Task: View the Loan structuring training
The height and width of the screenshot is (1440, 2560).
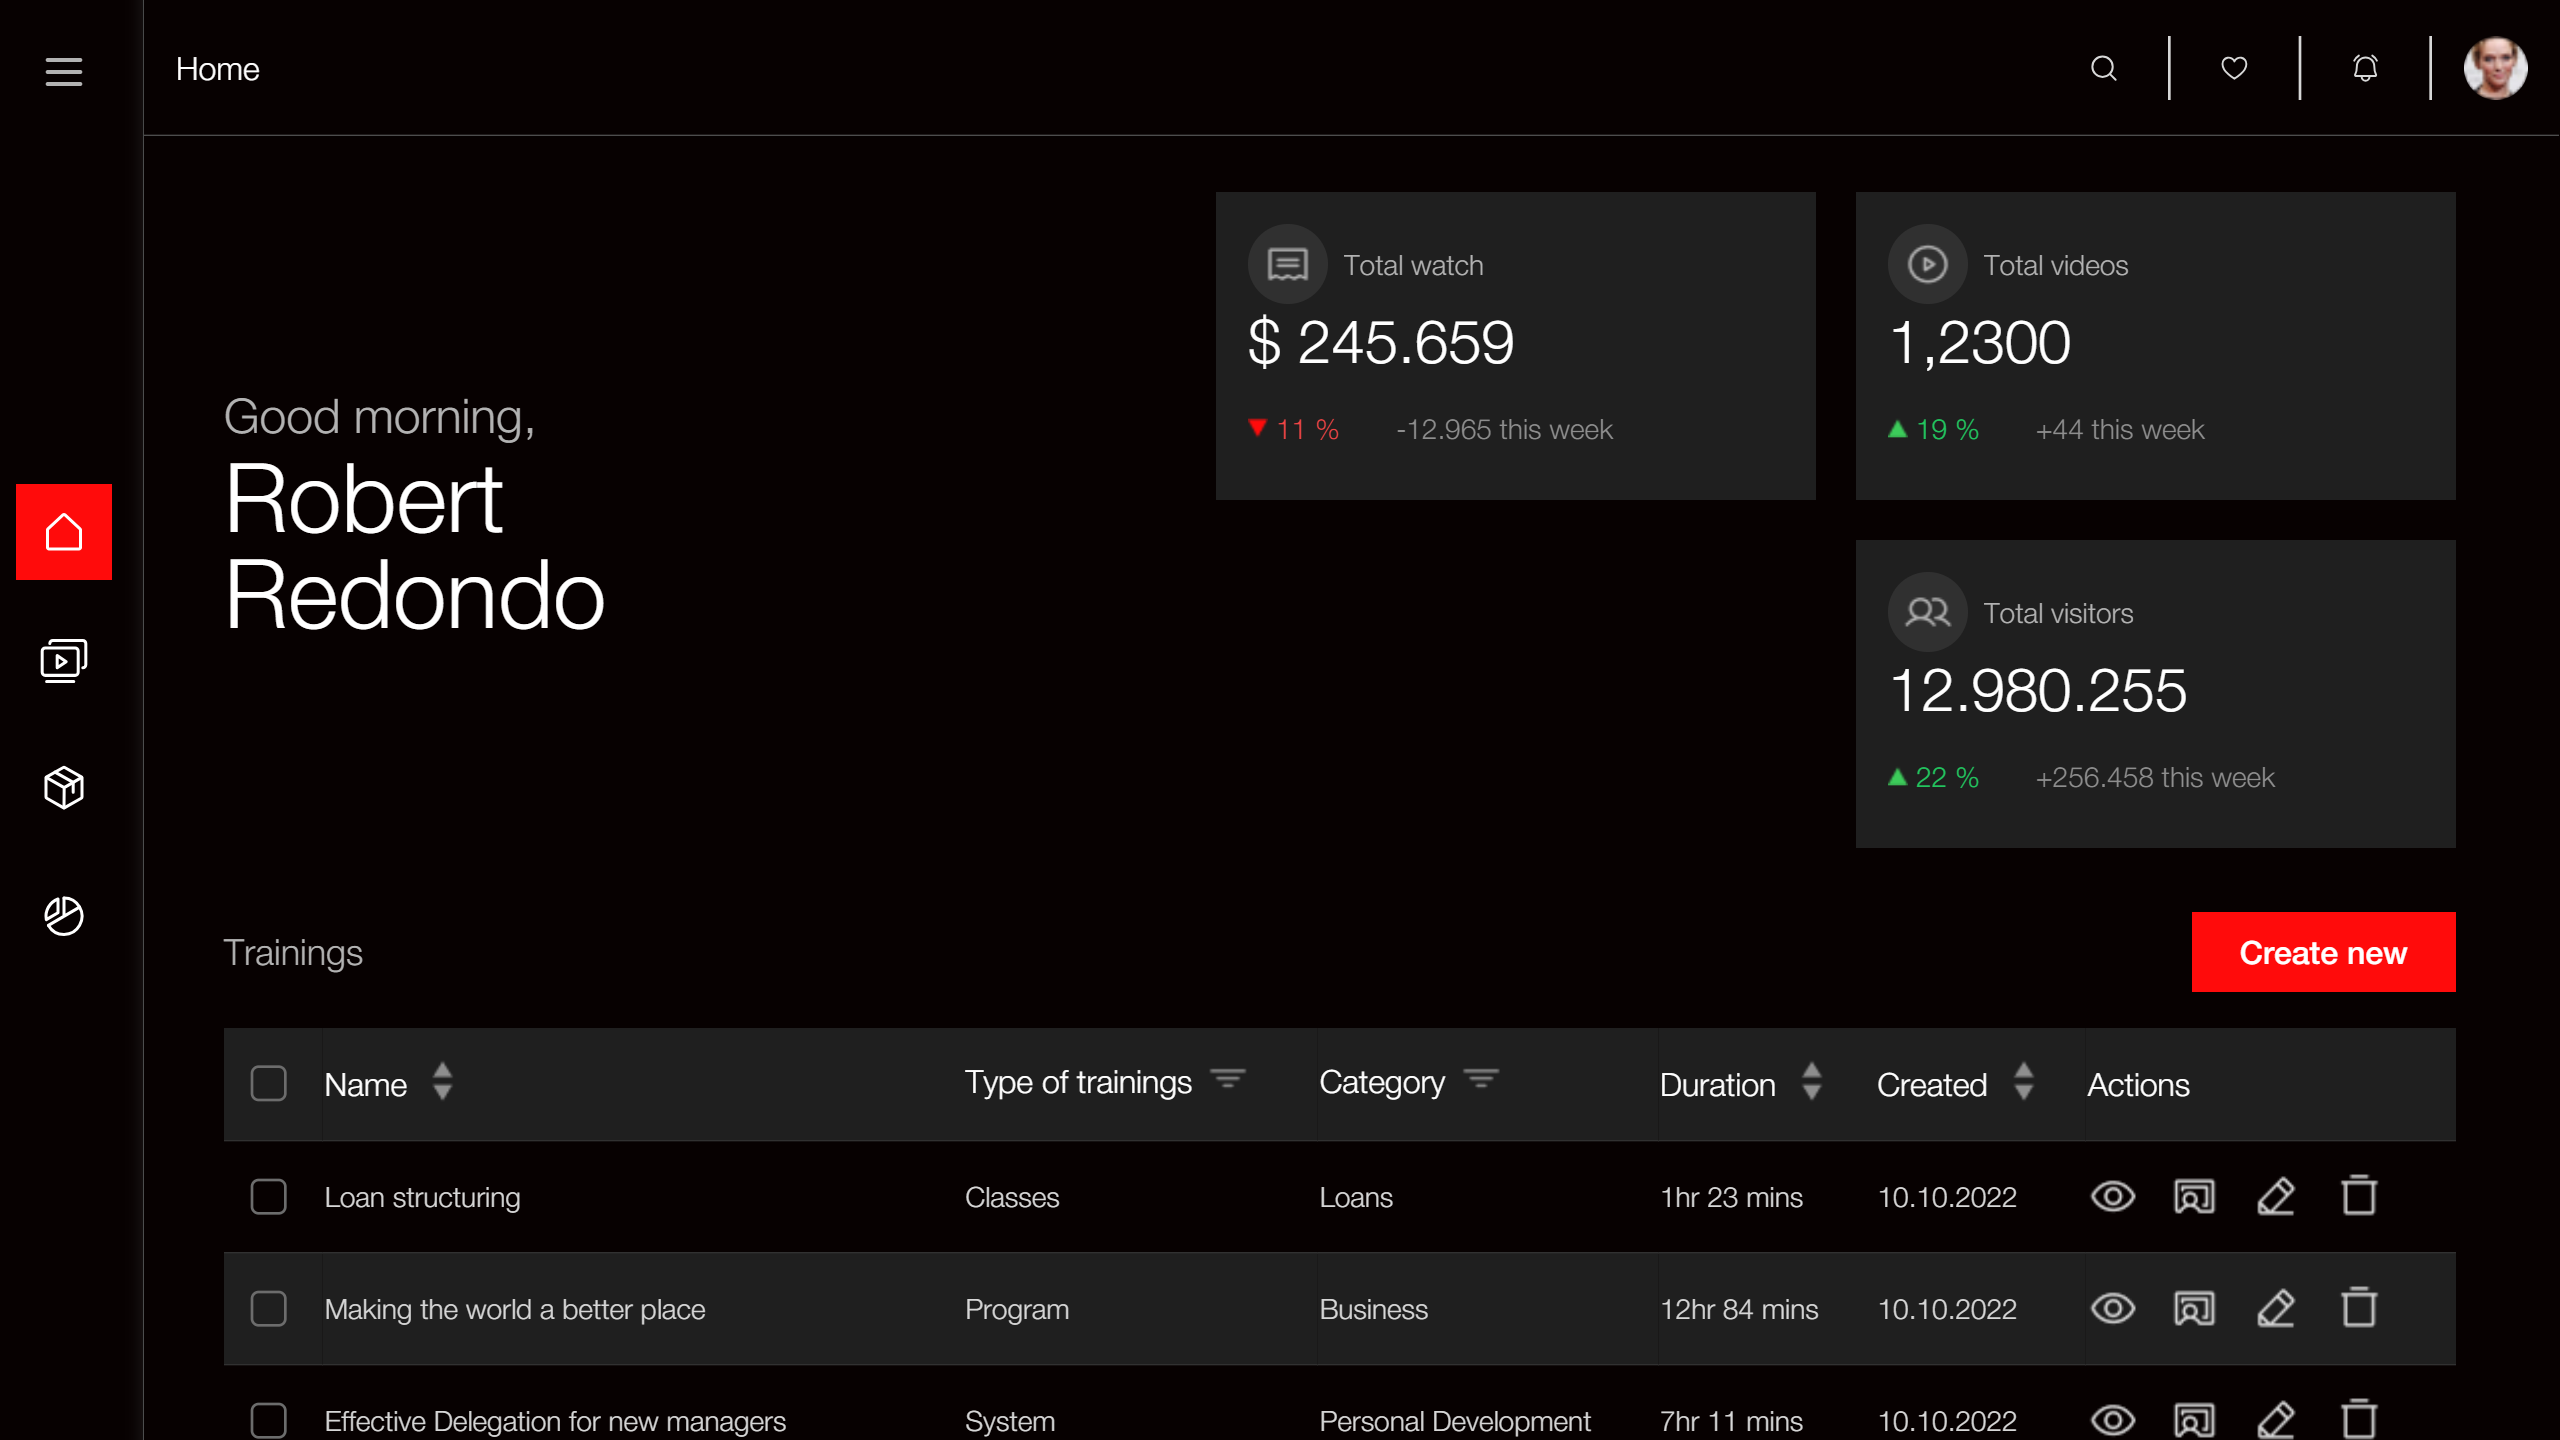Action: [x=2112, y=1196]
